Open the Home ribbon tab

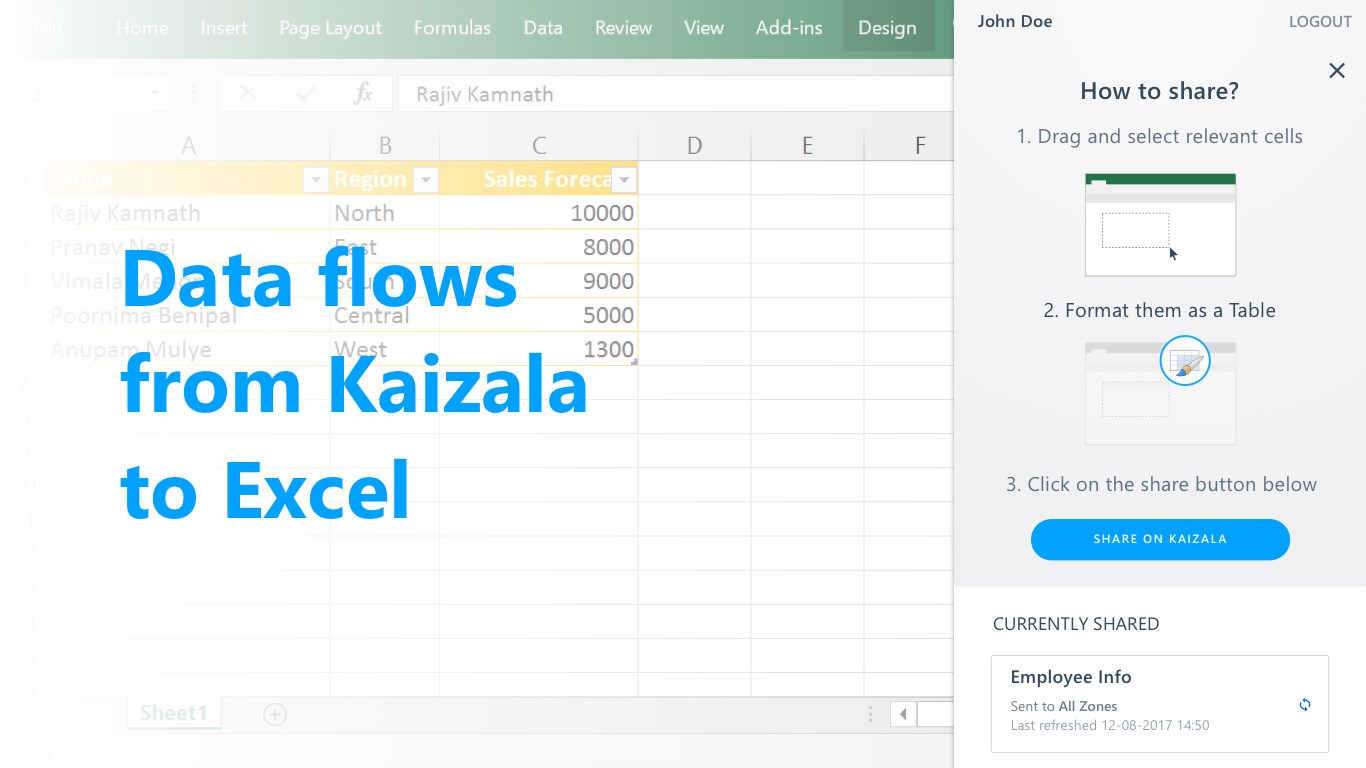point(142,28)
